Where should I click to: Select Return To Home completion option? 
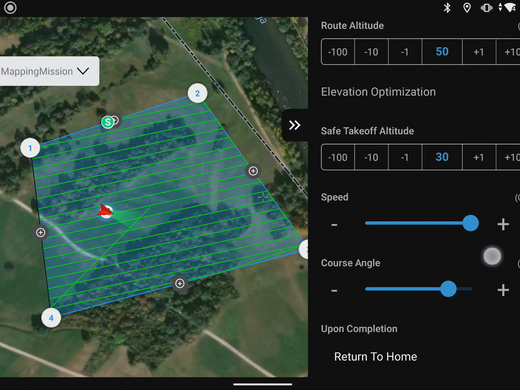click(x=375, y=357)
